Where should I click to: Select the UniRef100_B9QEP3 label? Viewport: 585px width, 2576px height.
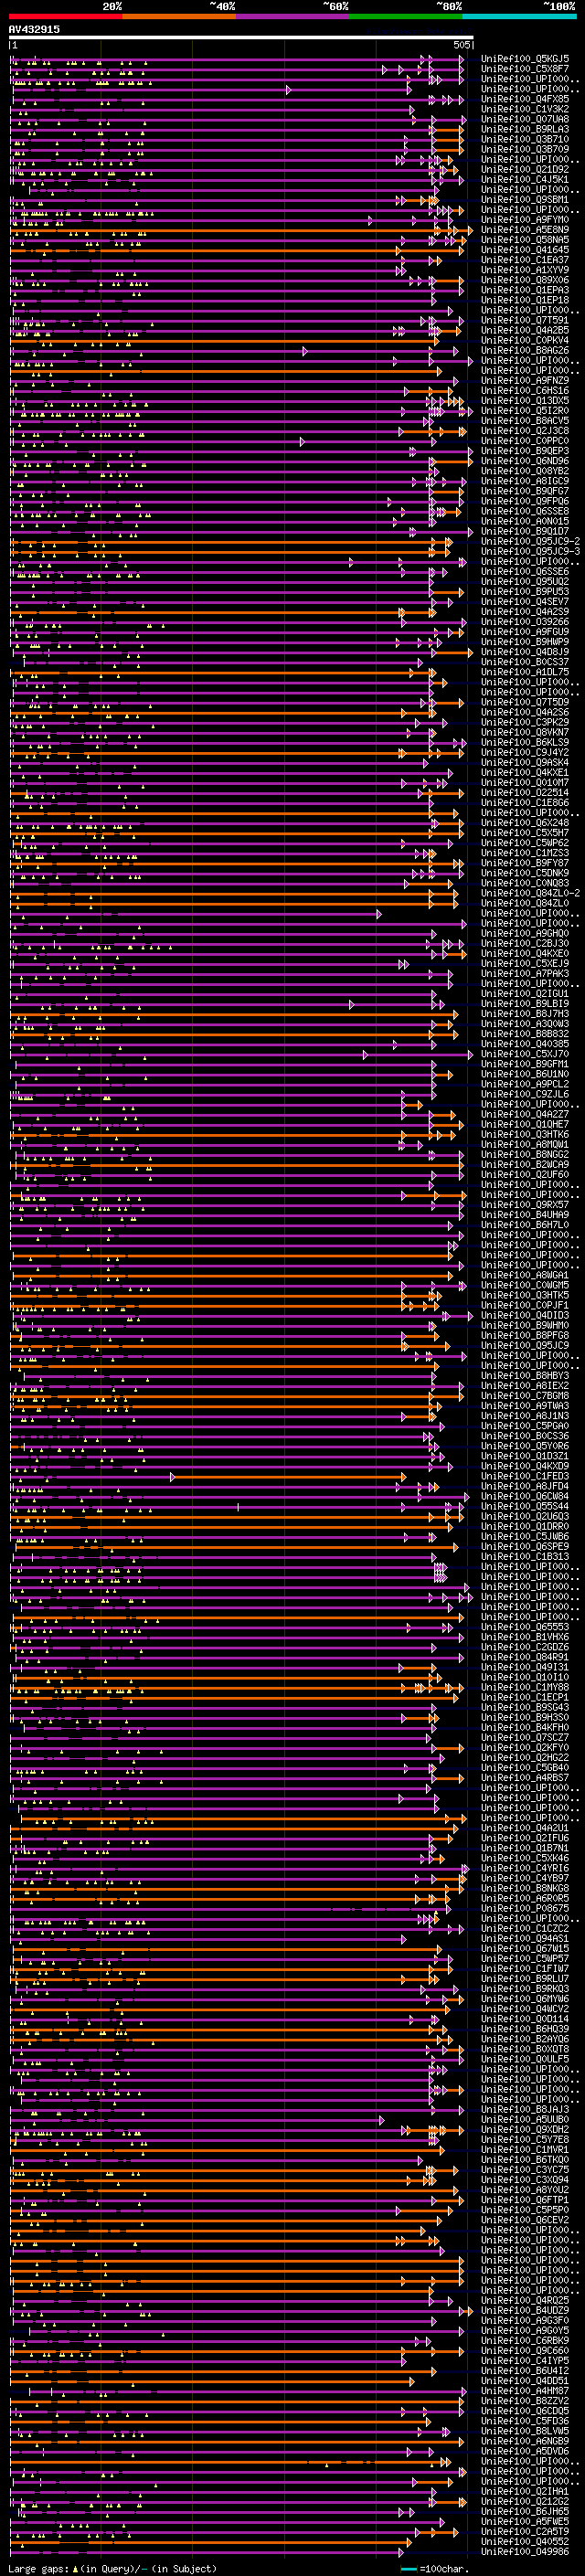pos(525,451)
